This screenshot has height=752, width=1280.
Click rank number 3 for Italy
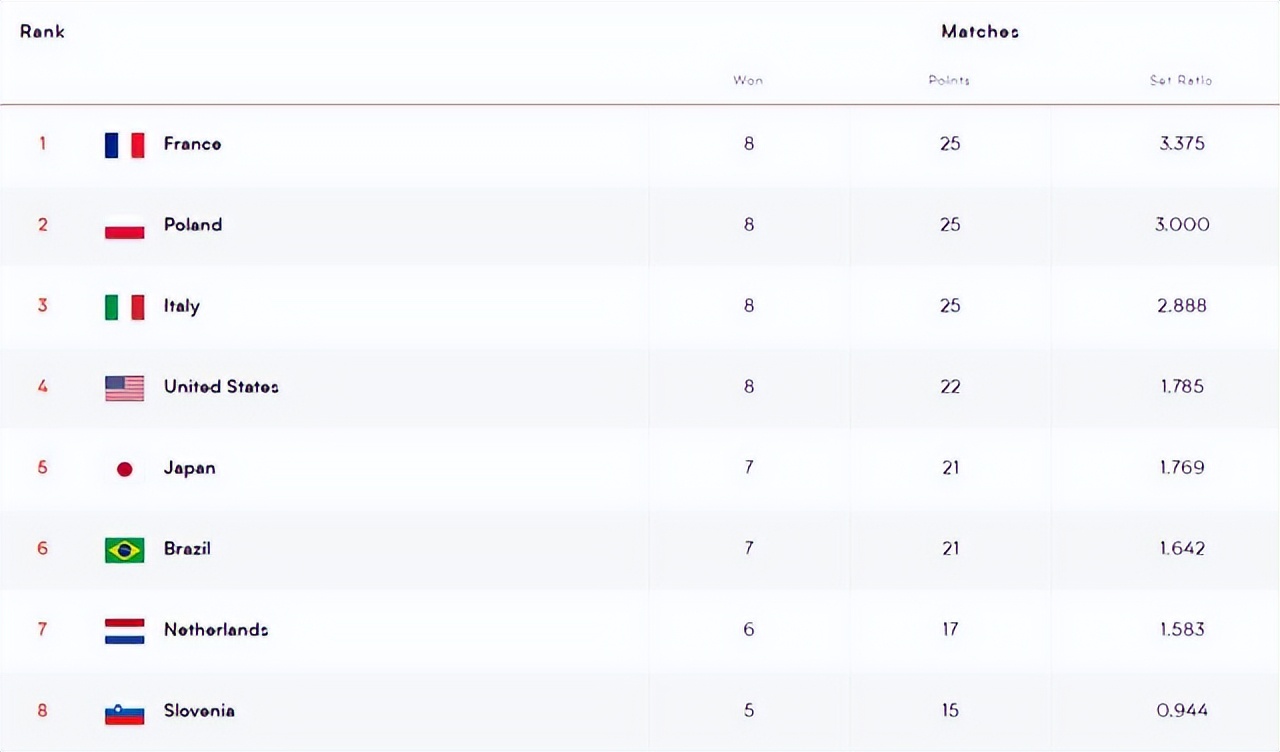pyautogui.click(x=42, y=306)
